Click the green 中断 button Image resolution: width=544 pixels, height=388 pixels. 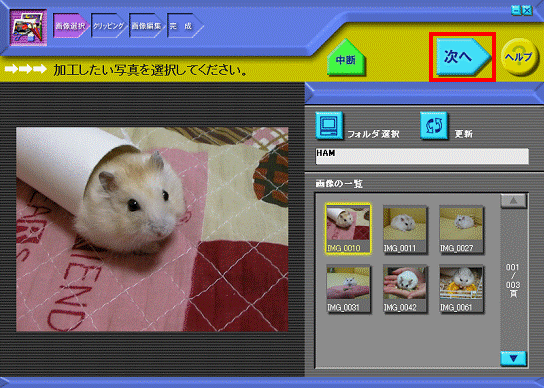[346, 58]
